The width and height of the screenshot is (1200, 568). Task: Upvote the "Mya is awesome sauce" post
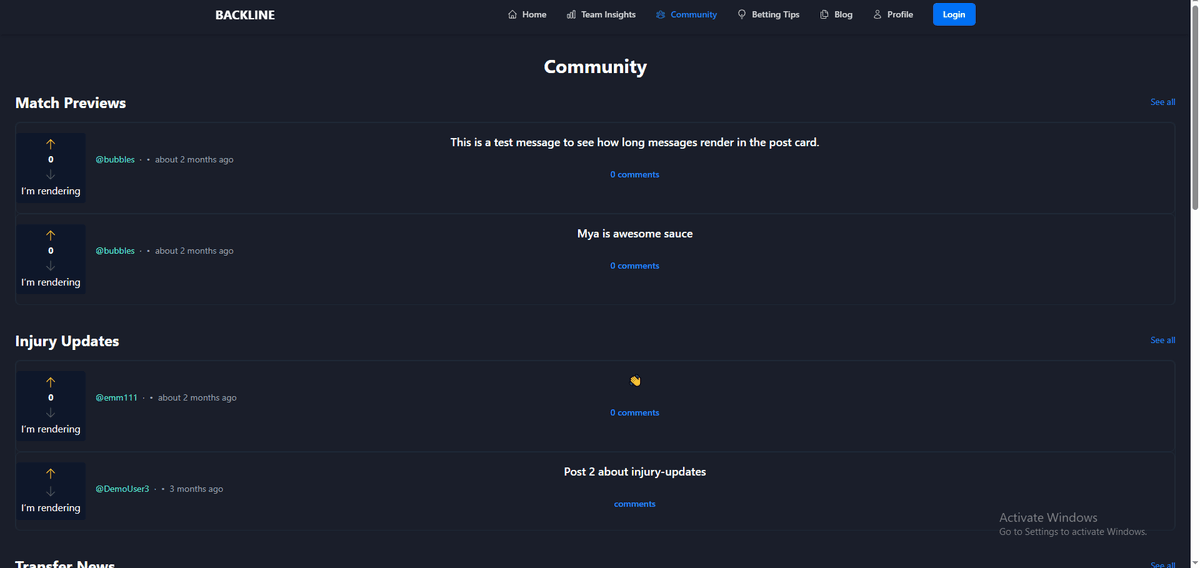pos(51,235)
